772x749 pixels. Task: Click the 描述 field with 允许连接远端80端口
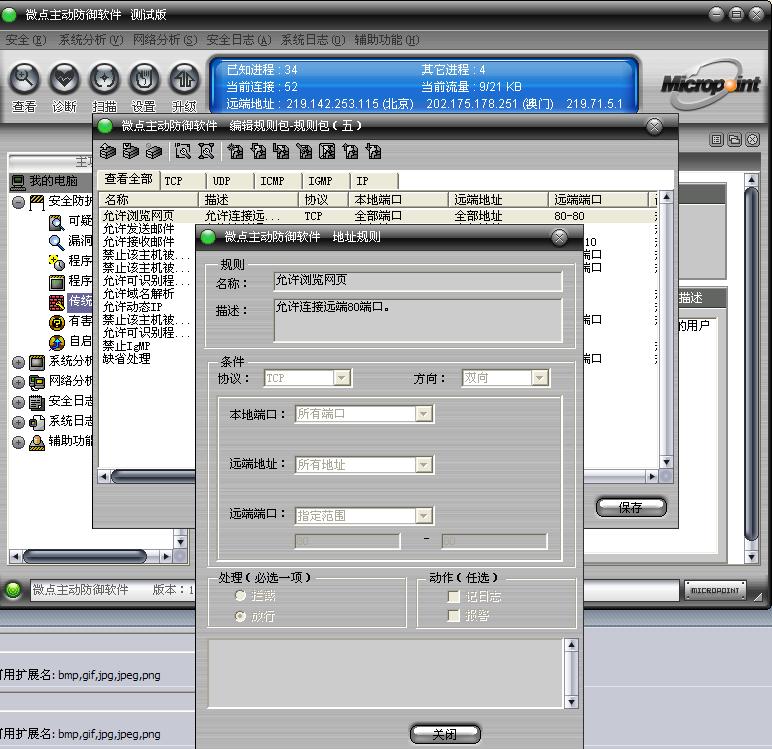point(418,321)
